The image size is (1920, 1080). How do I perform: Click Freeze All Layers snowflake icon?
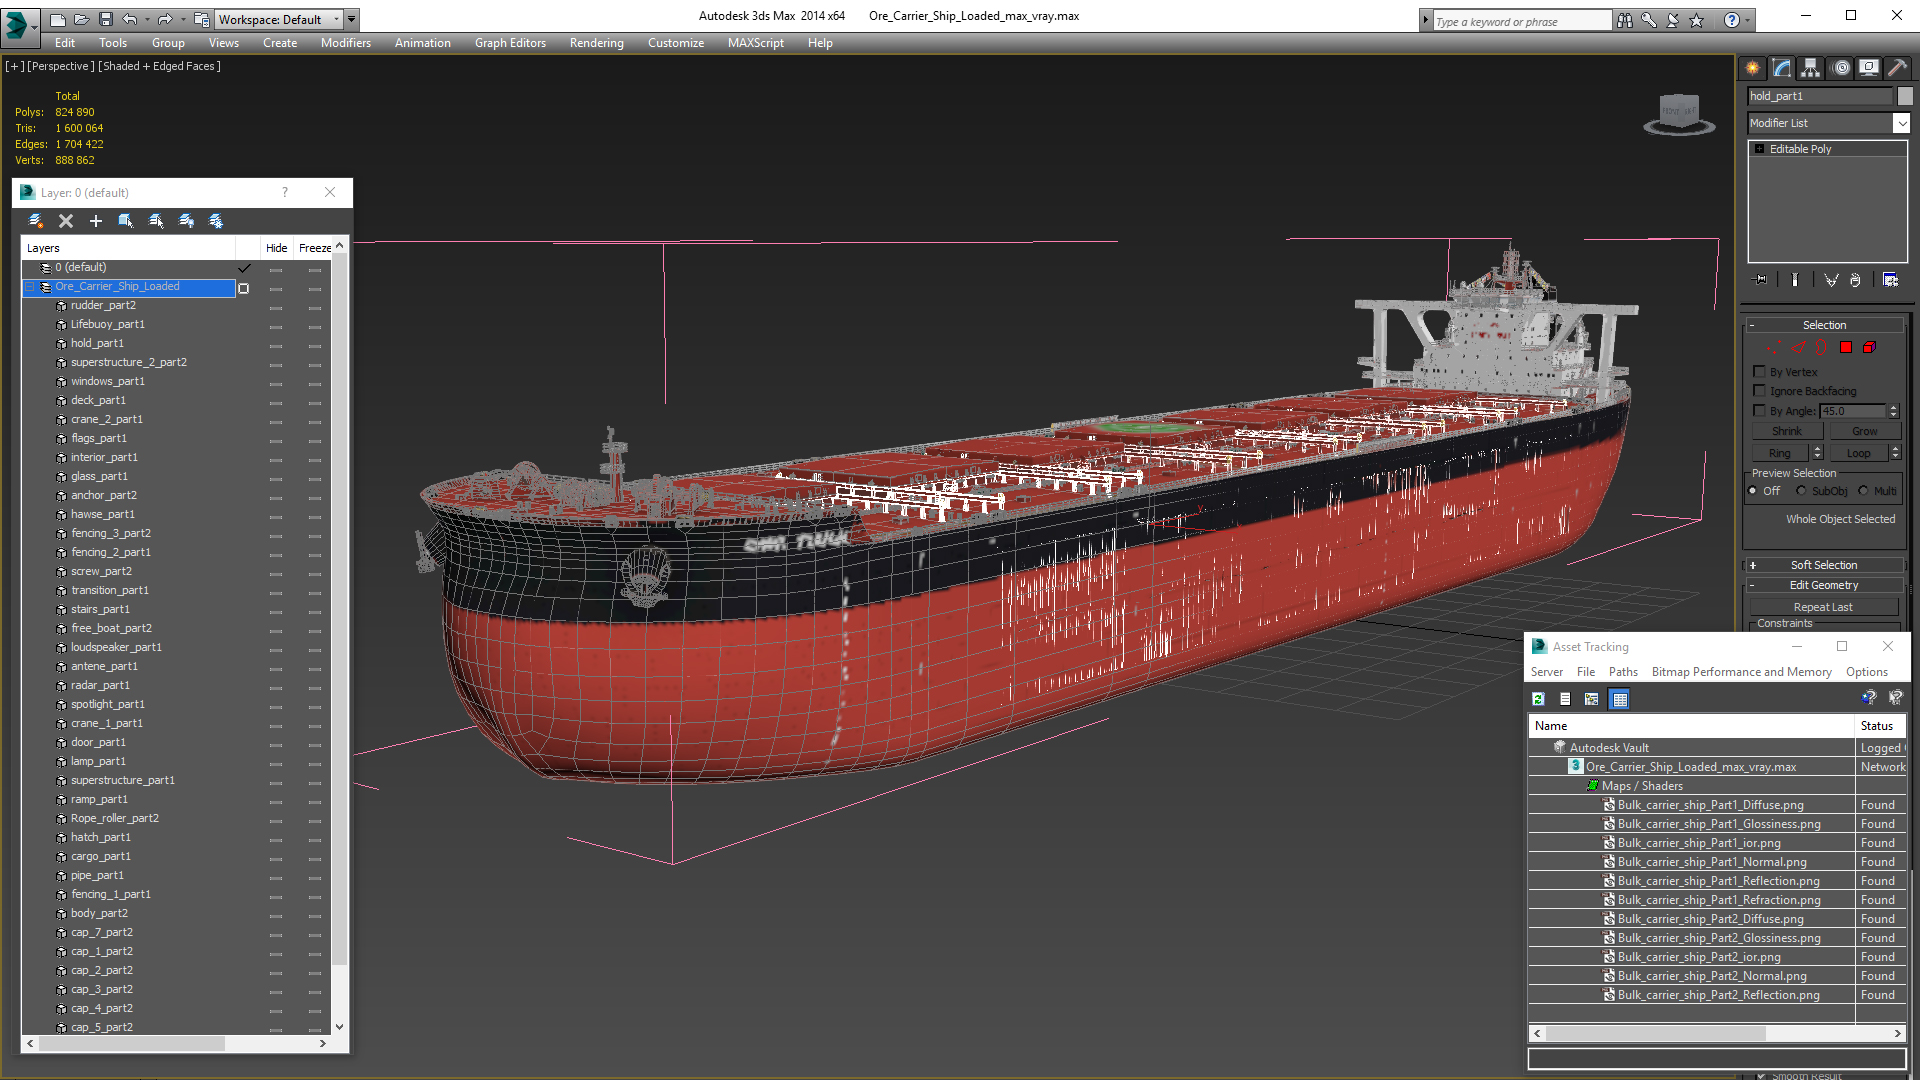click(x=216, y=221)
